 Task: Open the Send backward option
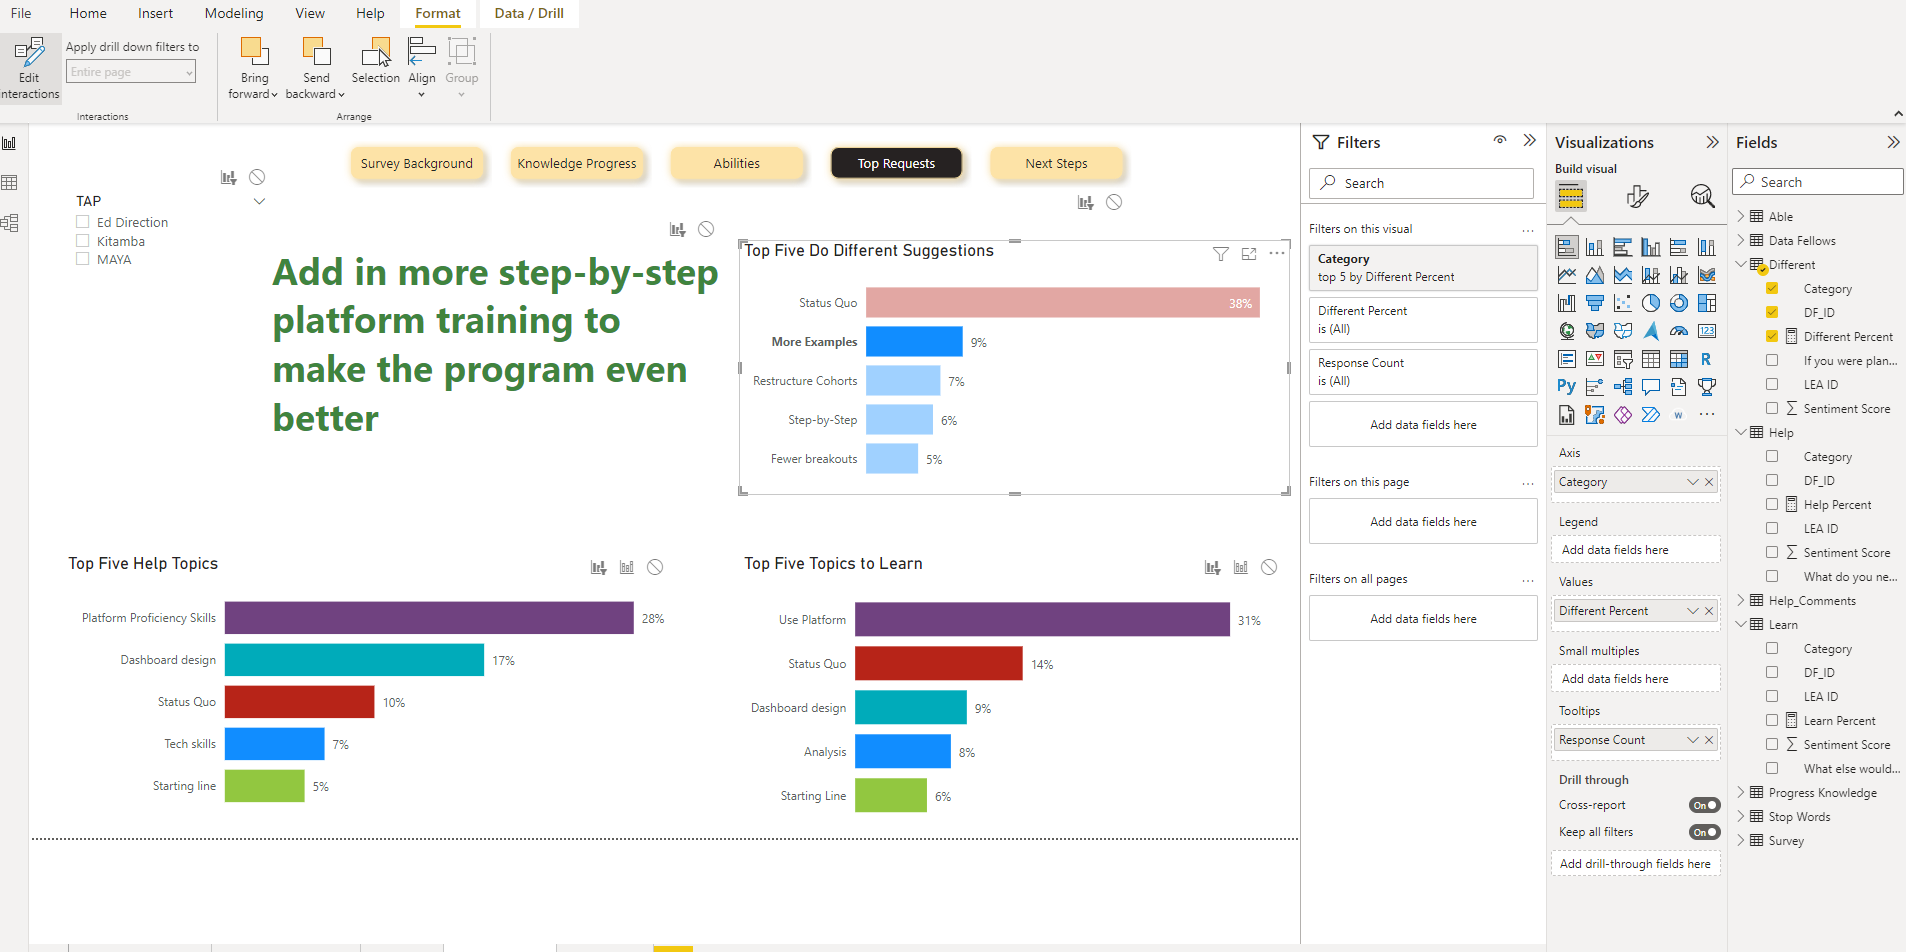(316, 68)
